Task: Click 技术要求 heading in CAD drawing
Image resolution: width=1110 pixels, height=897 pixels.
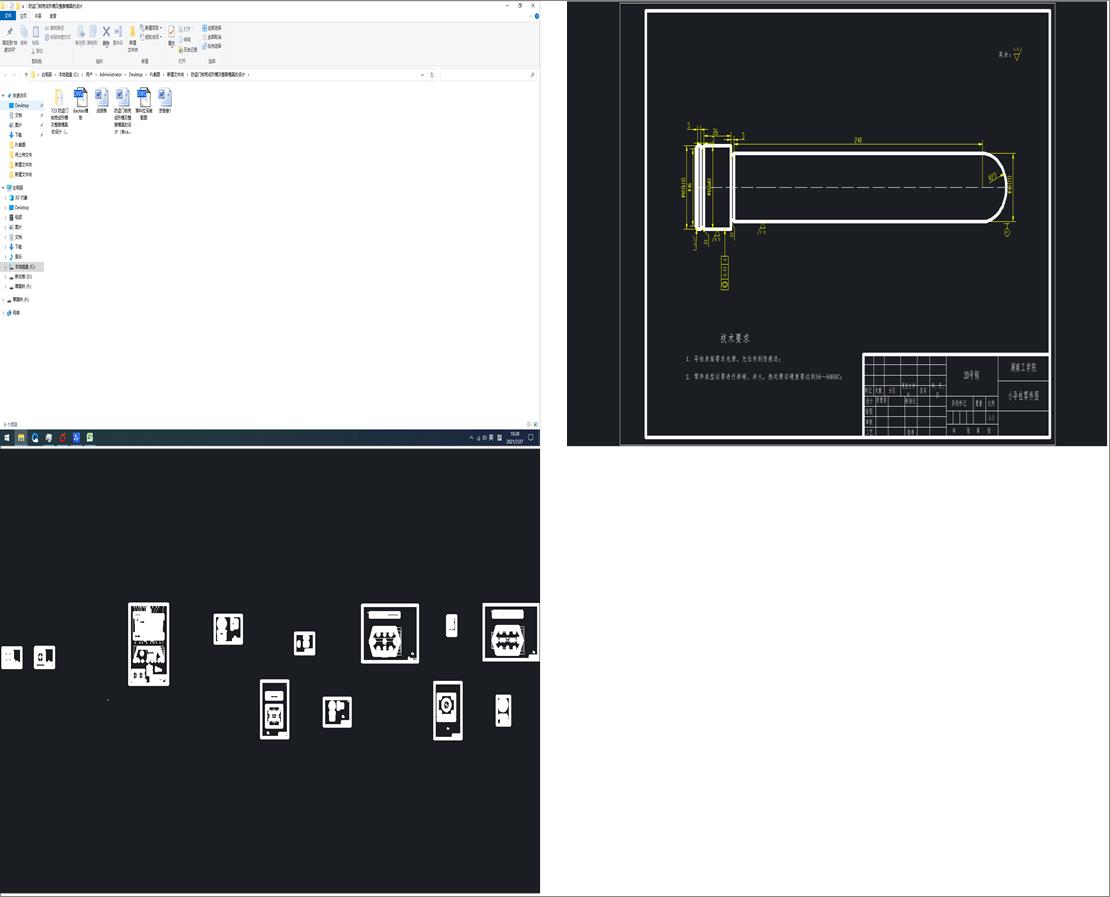Action: 735,338
